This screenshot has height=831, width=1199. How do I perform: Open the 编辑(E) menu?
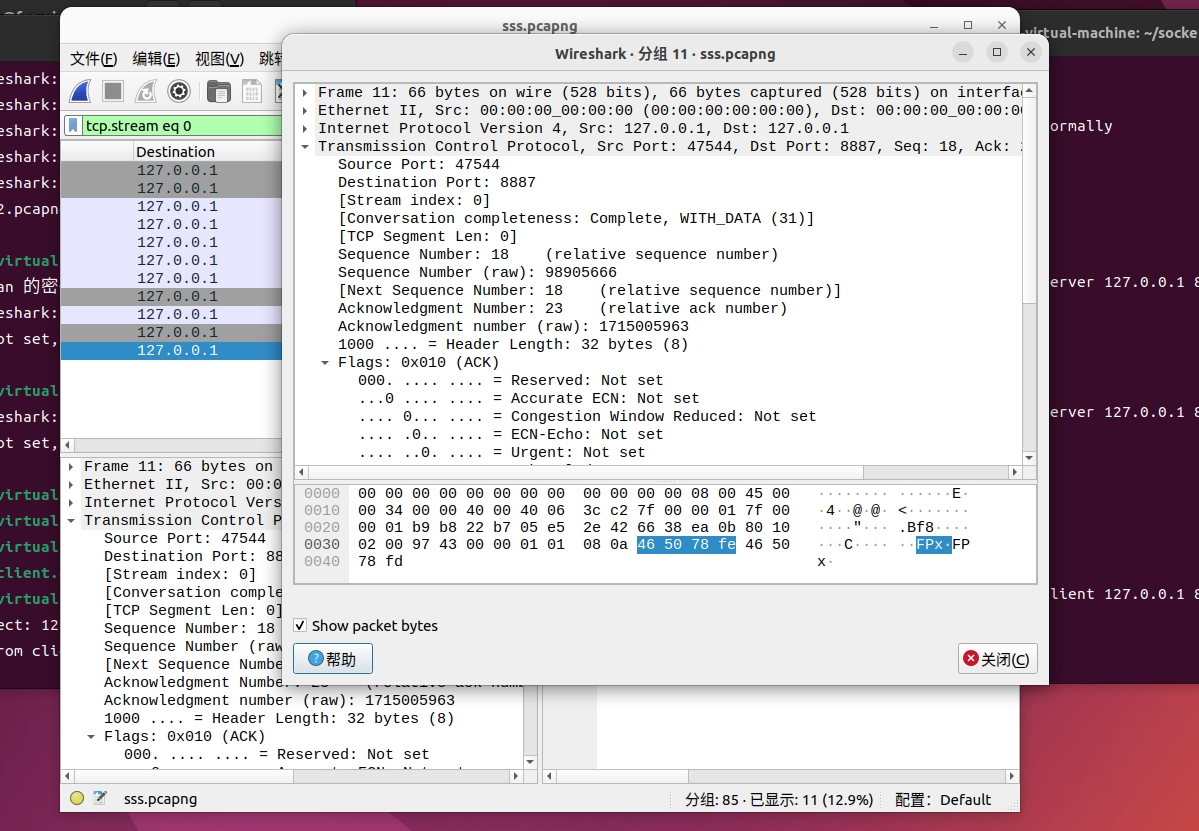[156, 59]
